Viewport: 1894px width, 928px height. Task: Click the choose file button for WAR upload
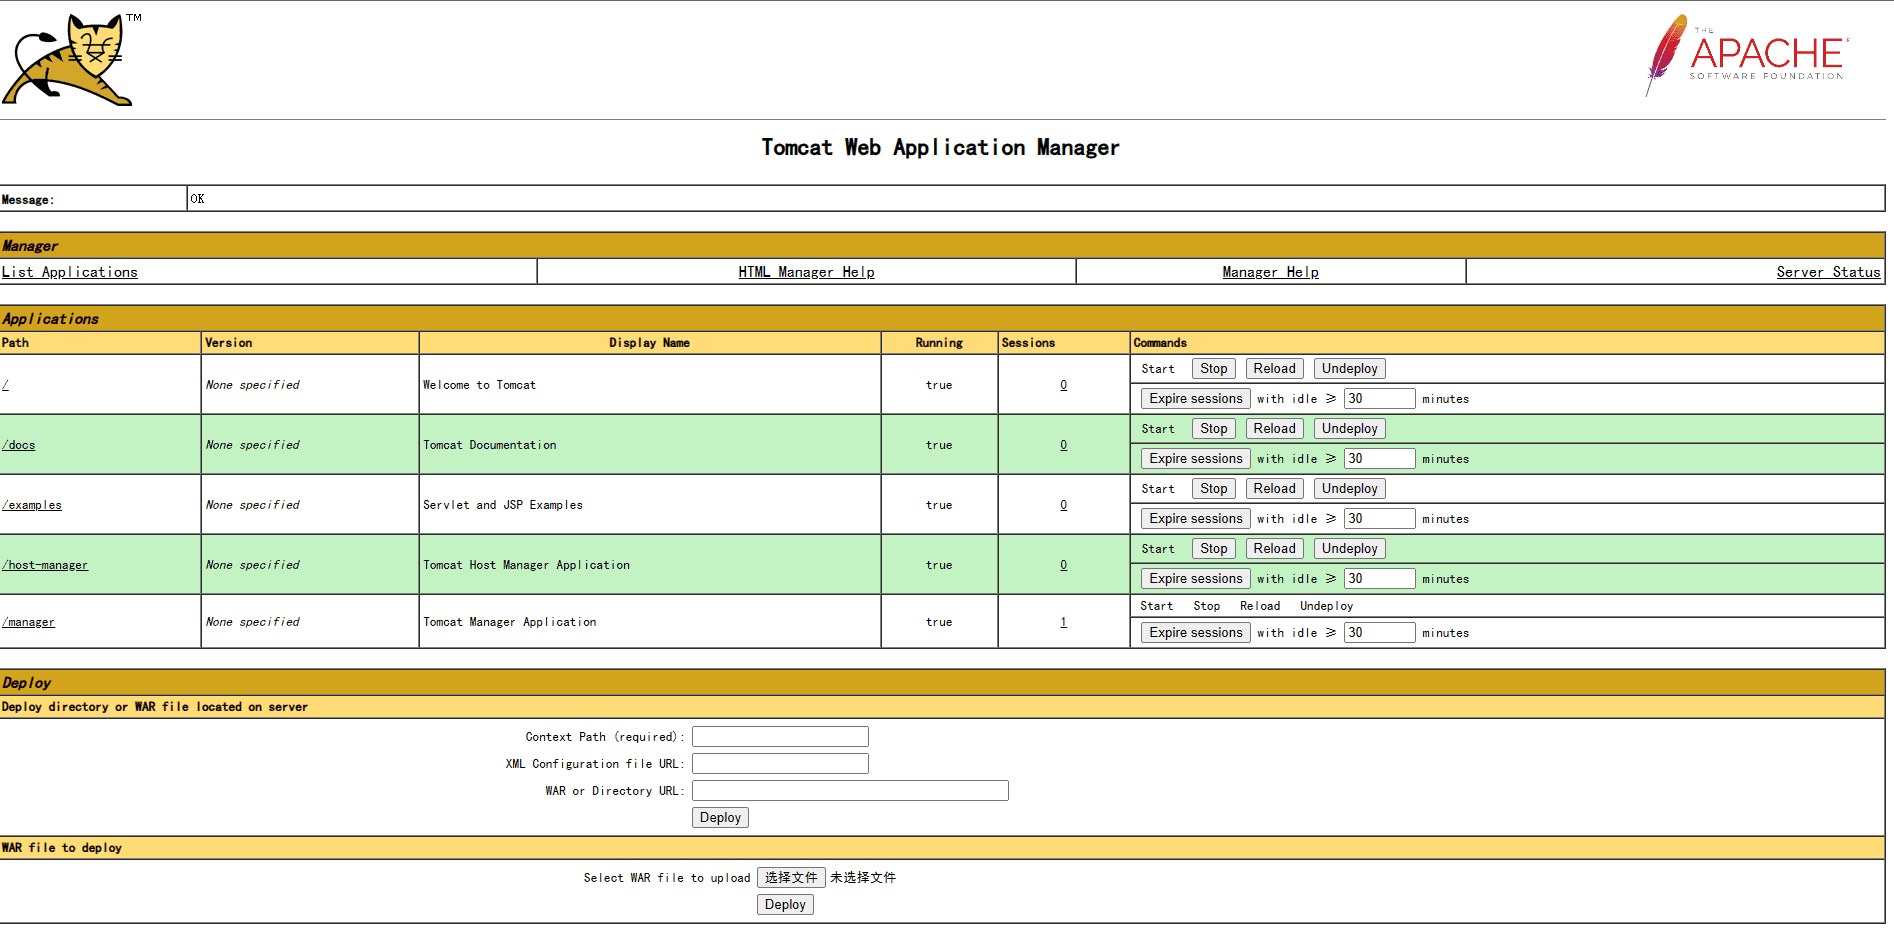[x=790, y=878]
